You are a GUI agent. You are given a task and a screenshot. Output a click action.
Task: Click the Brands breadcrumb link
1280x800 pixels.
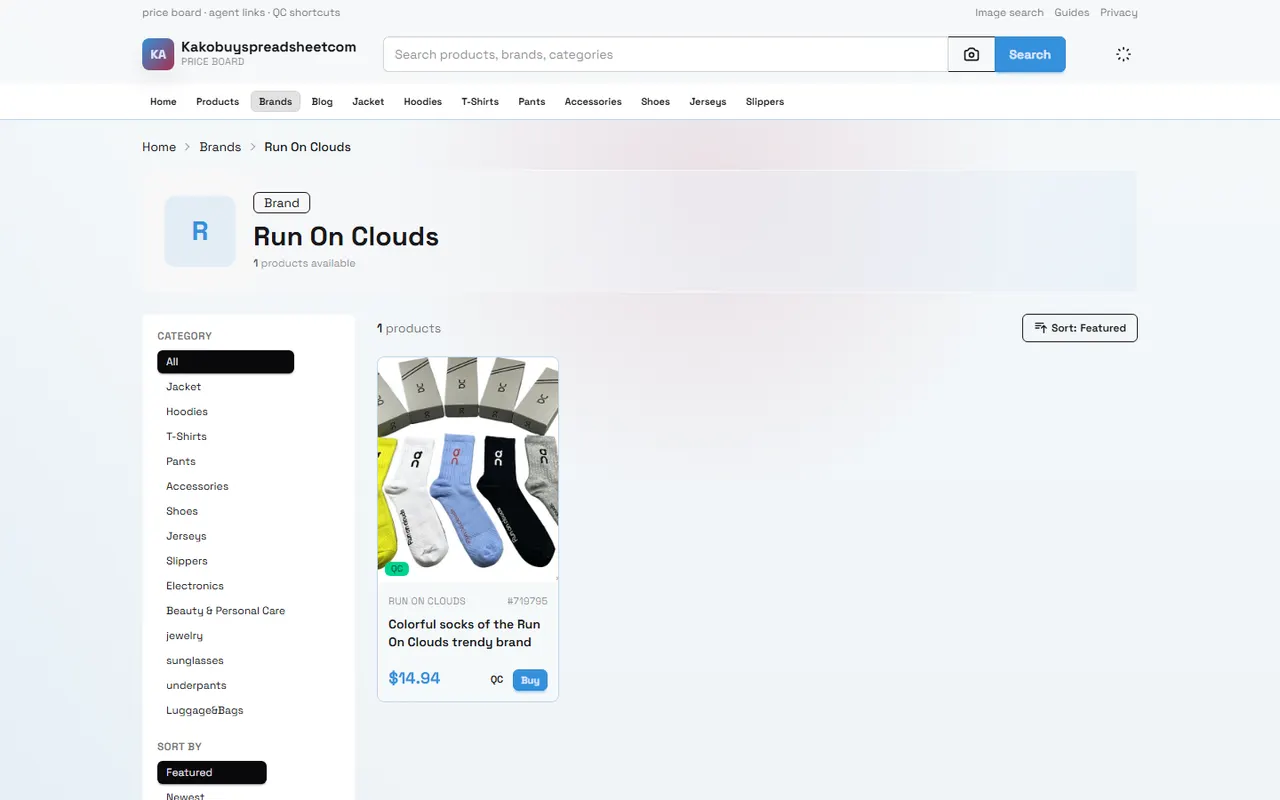(220, 147)
